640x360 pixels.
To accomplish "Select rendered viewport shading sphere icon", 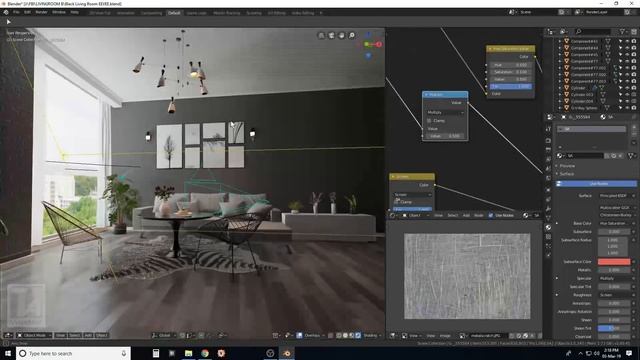I will pyautogui.click(x=358, y=336).
